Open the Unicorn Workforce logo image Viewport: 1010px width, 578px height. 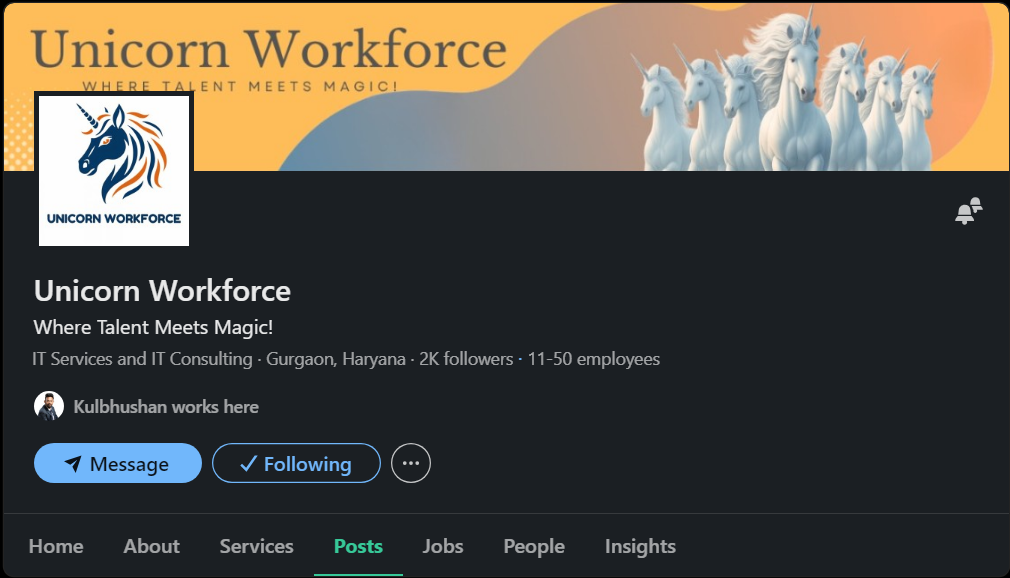pos(114,170)
